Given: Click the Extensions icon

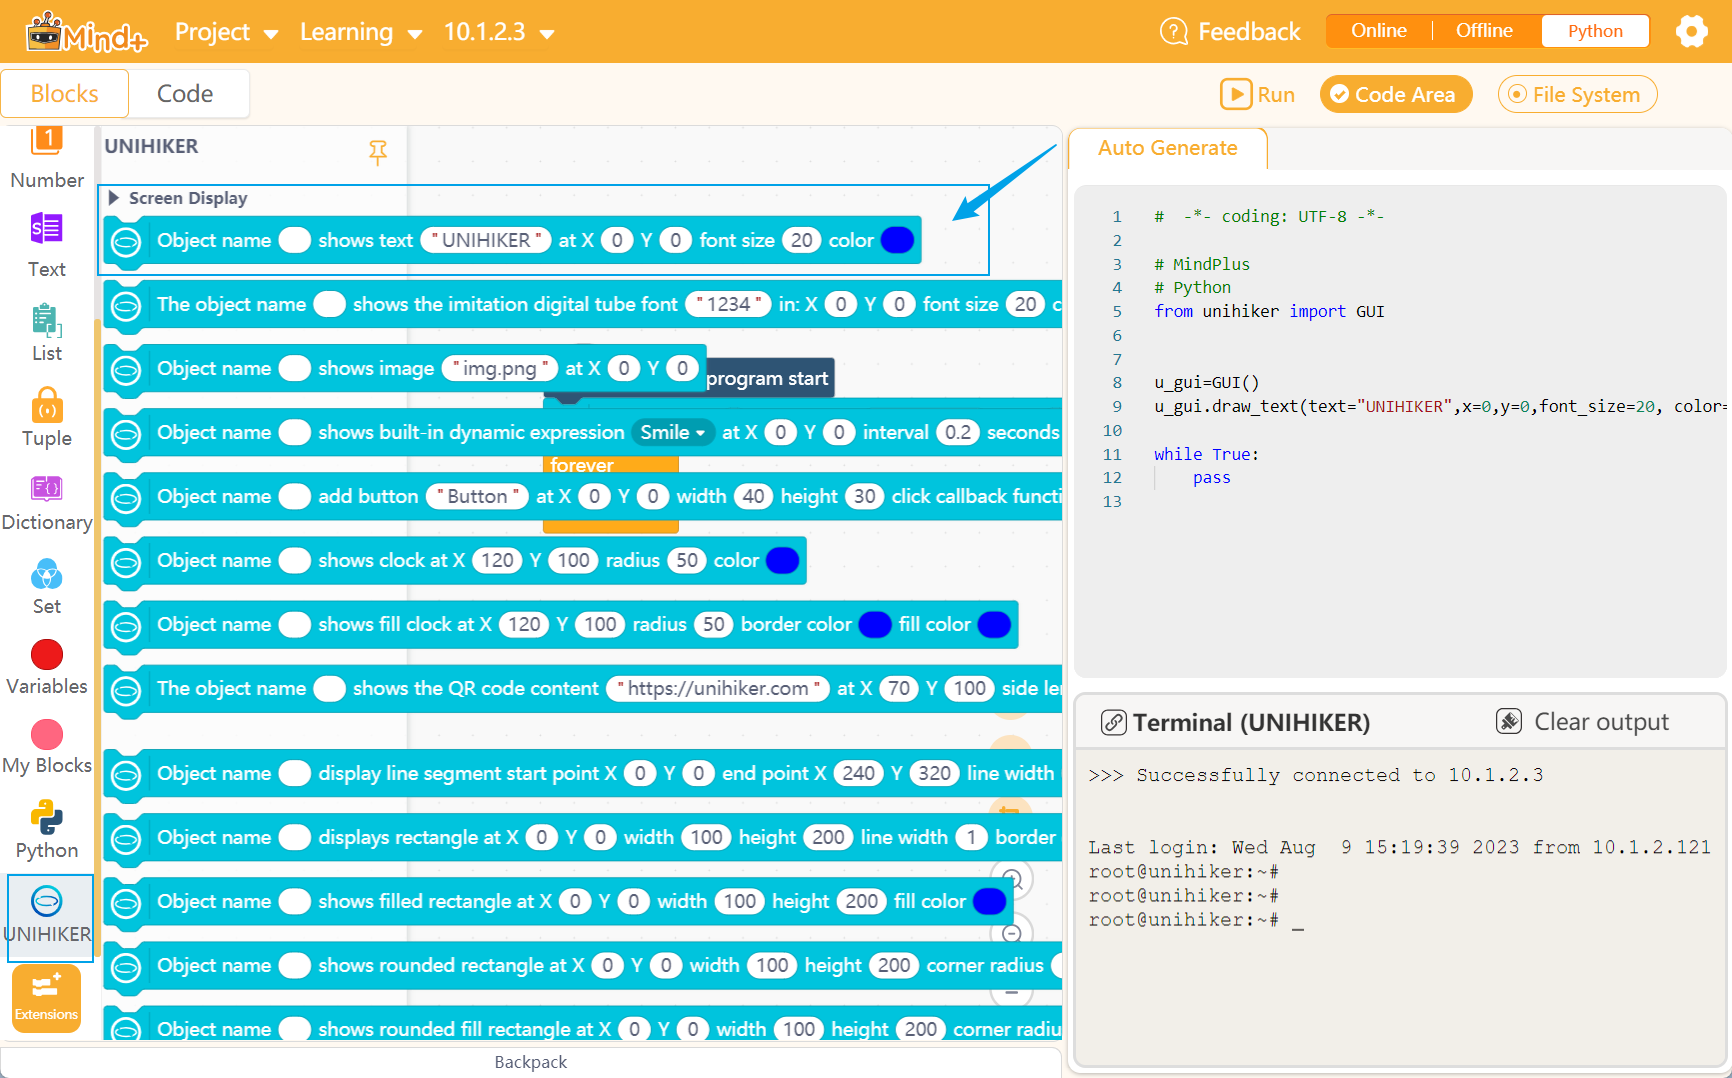Looking at the screenshot, I should [x=45, y=995].
